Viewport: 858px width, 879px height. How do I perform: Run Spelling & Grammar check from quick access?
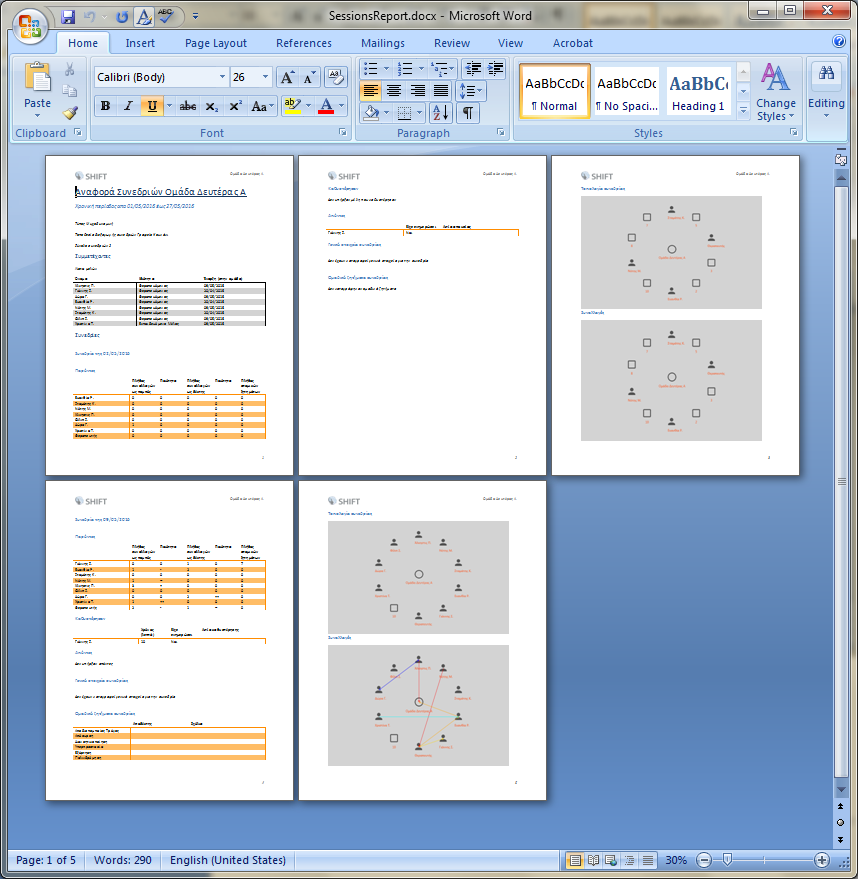pos(166,16)
